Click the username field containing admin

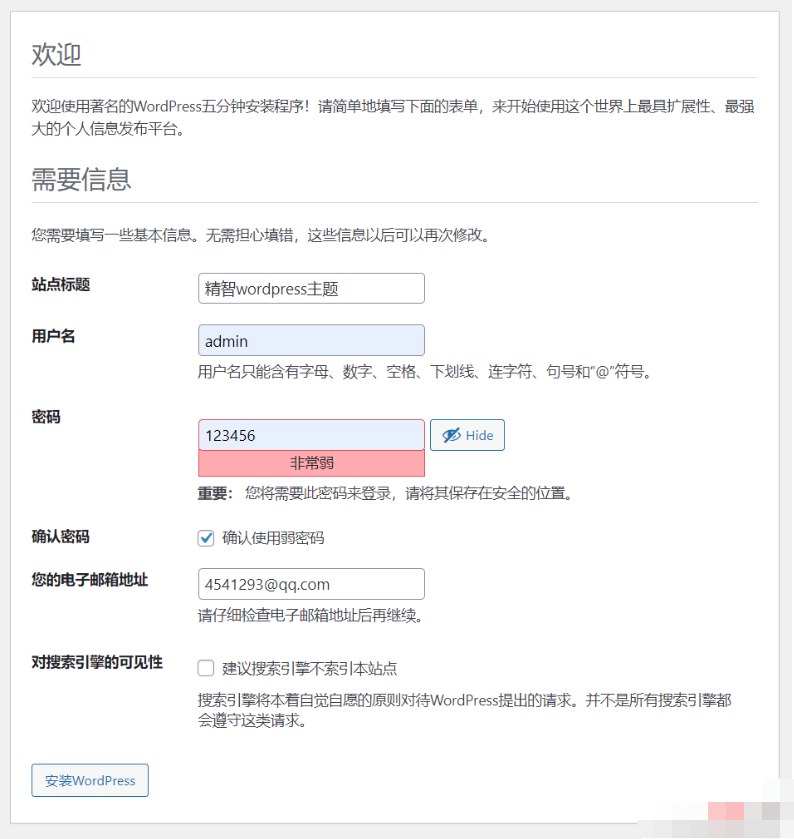click(311, 340)
